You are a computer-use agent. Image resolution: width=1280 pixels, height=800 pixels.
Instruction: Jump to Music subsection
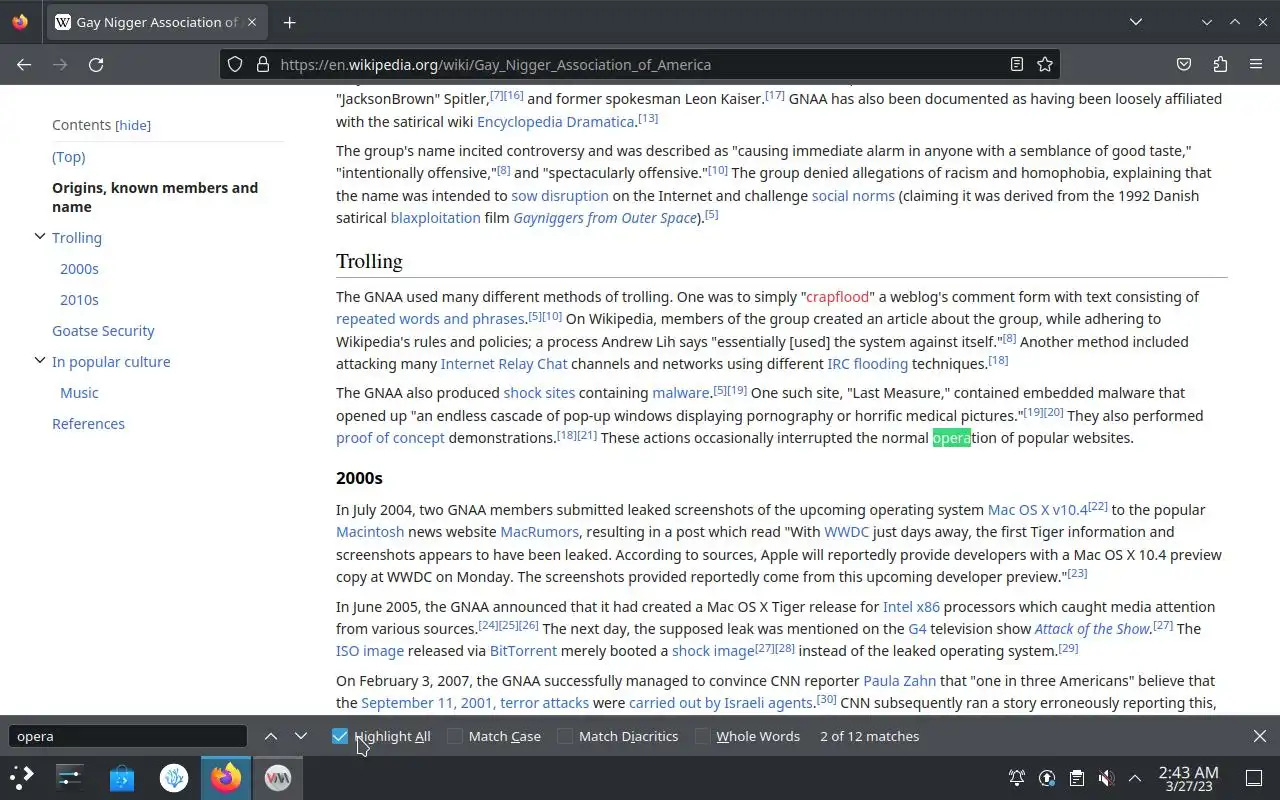click(x=79, y=393)
